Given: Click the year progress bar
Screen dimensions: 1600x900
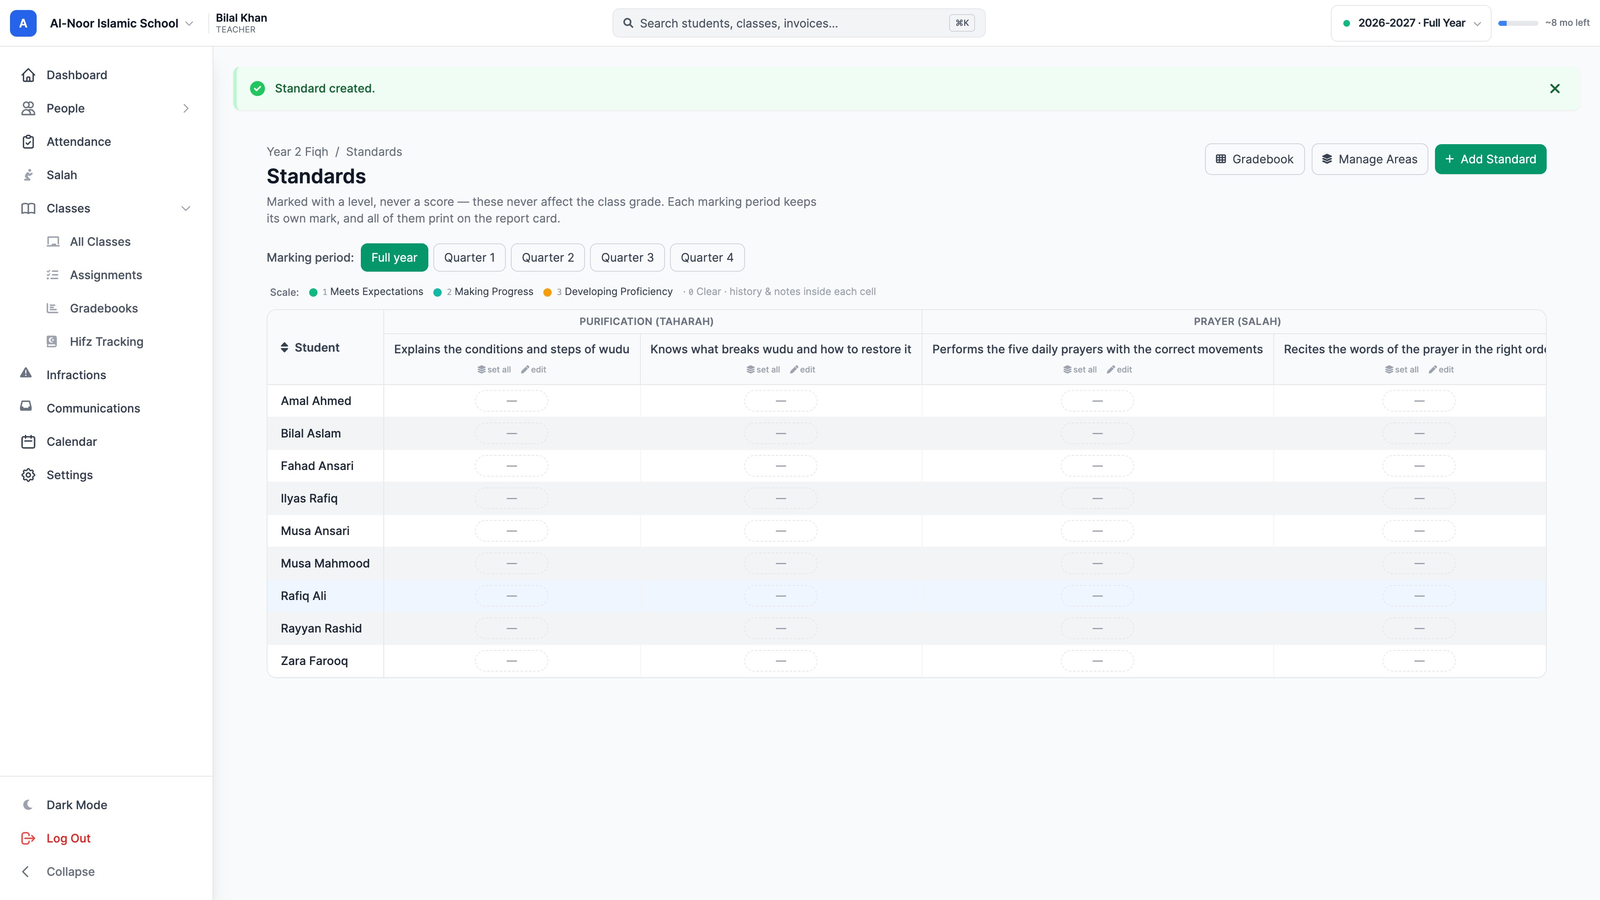Looking at the screenshot, I should (x=1518, y=23).
